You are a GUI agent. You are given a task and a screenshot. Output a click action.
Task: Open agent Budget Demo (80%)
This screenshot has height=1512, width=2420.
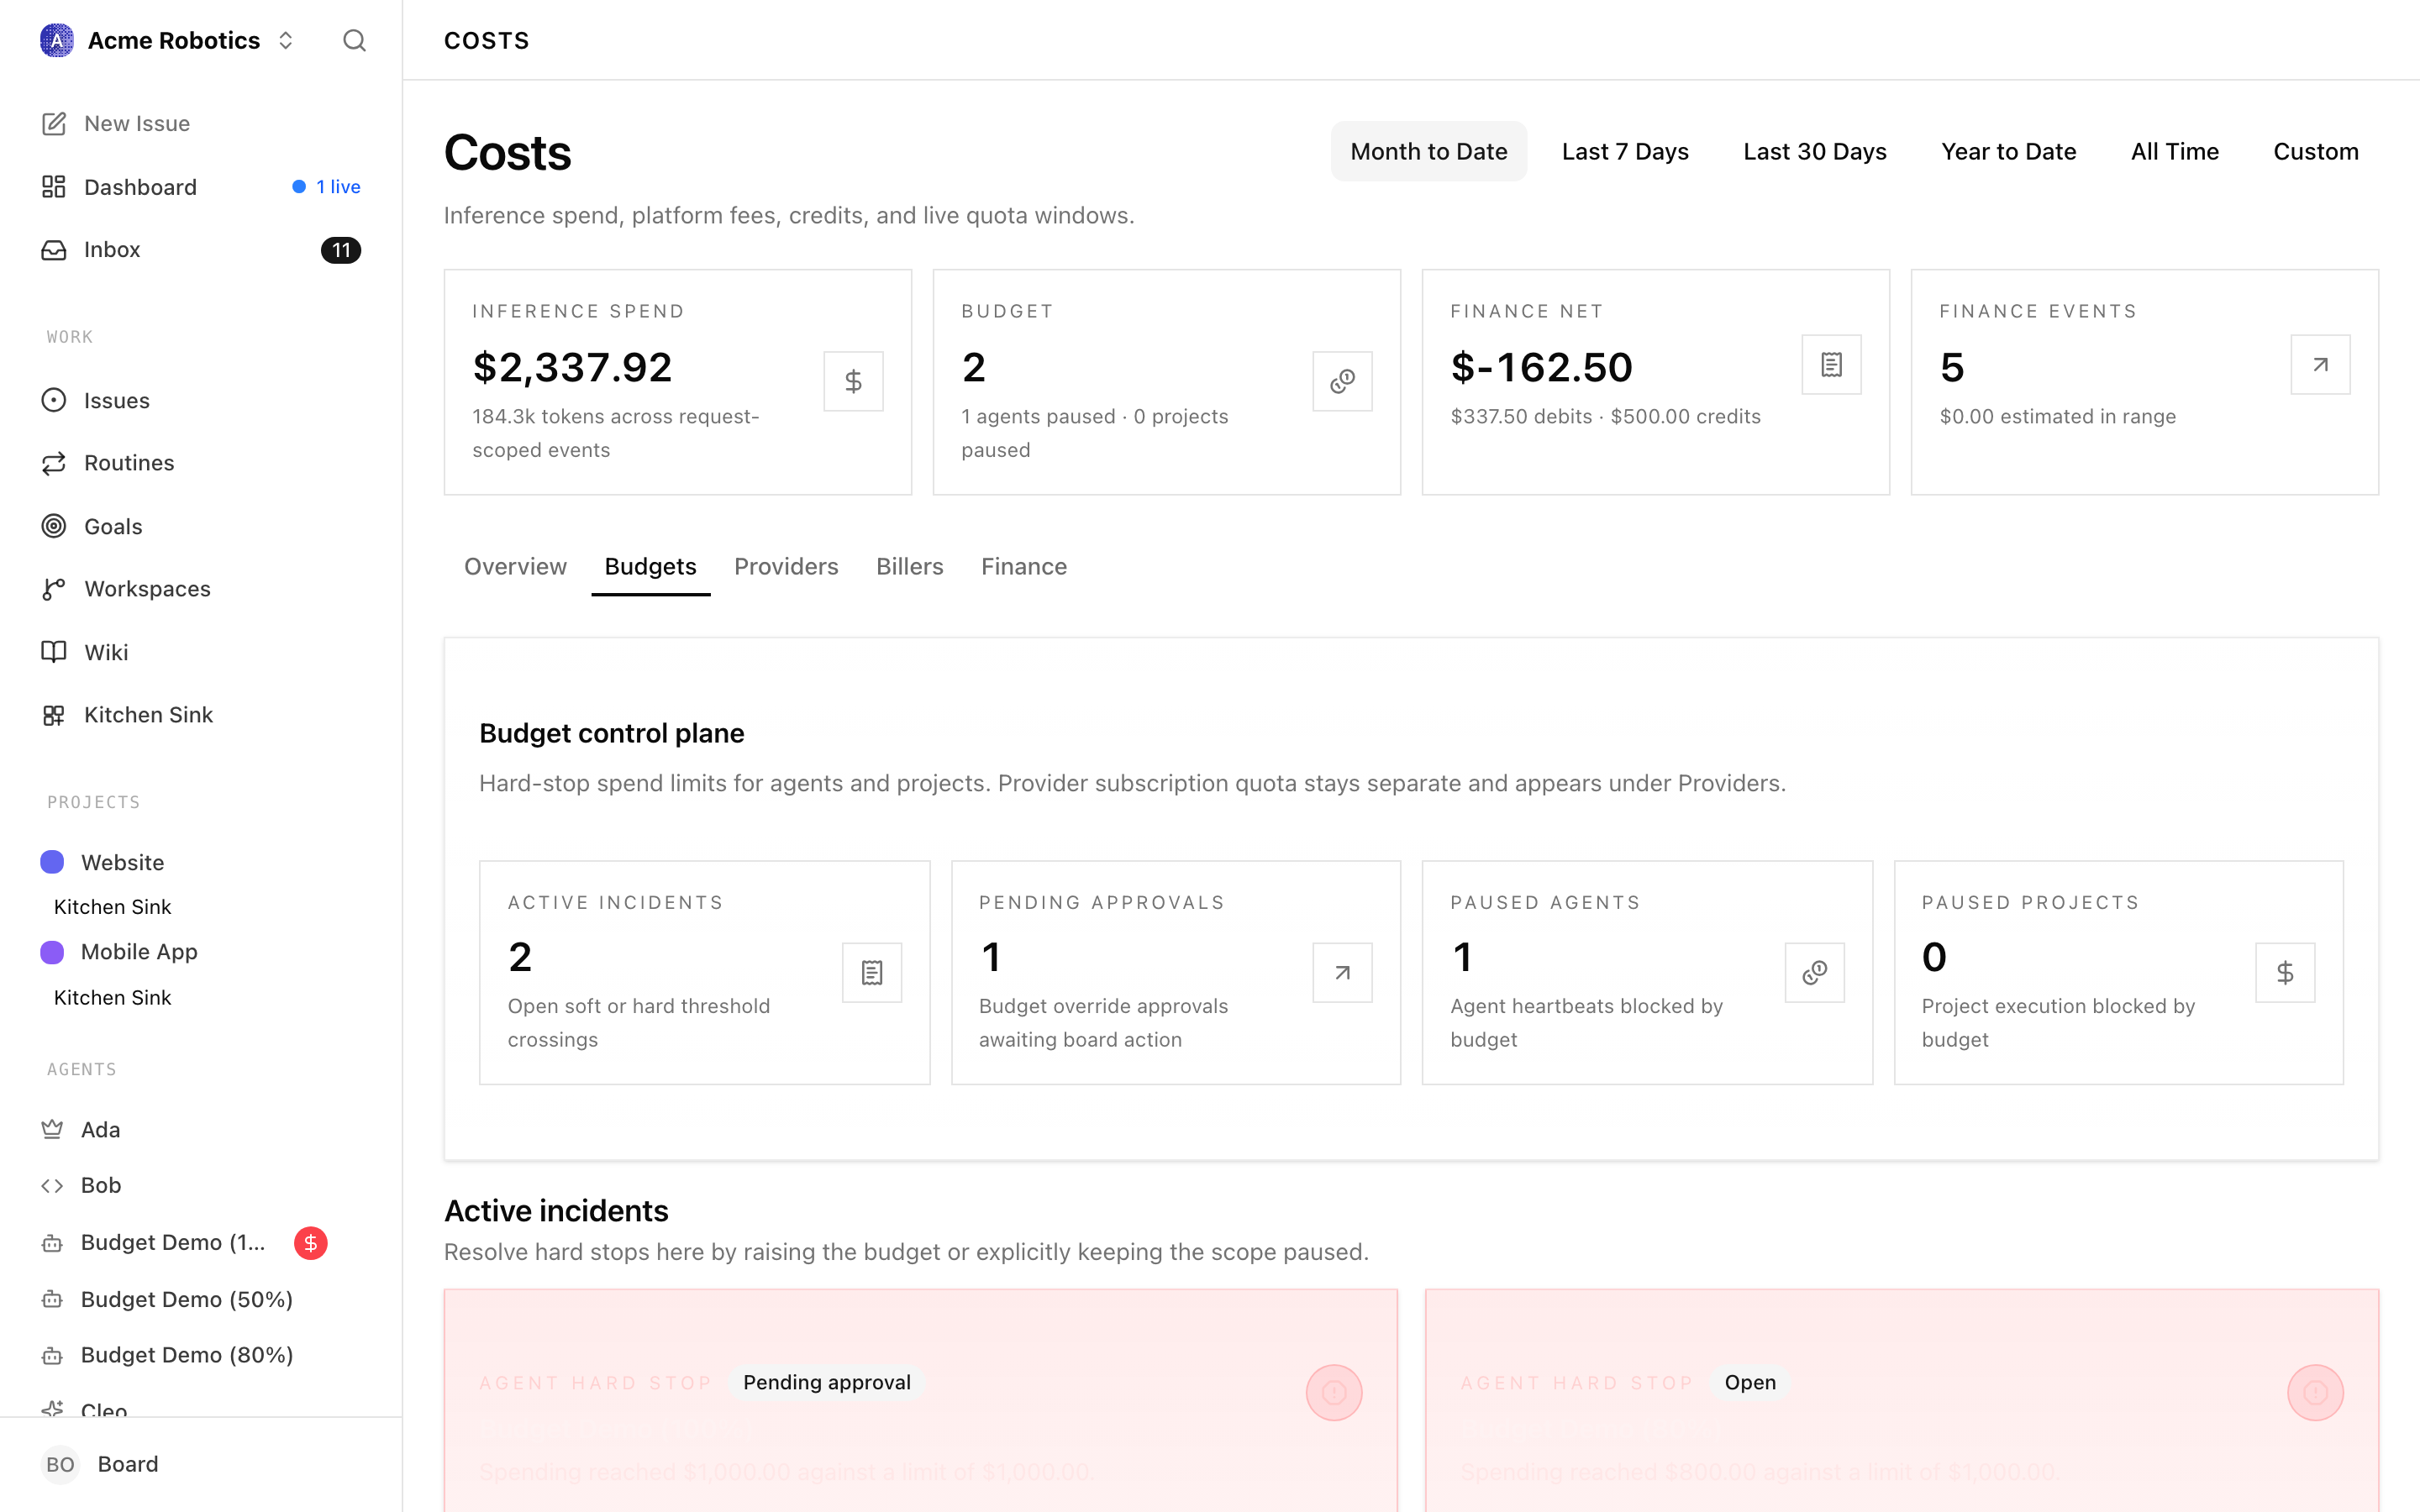(201, 1355)
